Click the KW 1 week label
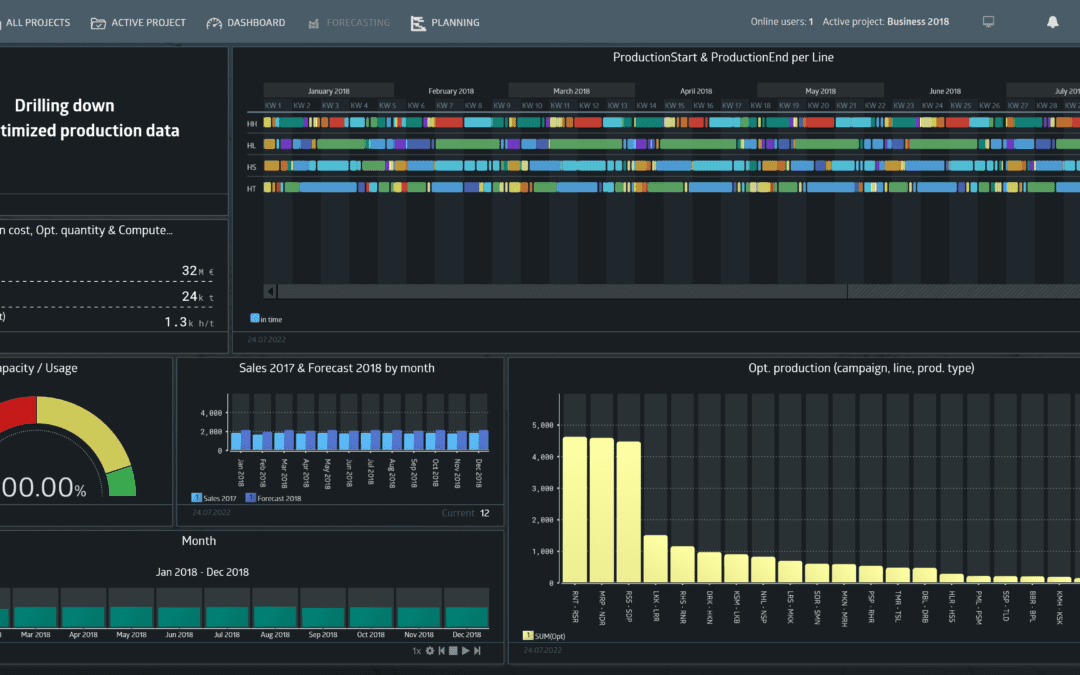The image size is (1080, 675). coord(273,105)
